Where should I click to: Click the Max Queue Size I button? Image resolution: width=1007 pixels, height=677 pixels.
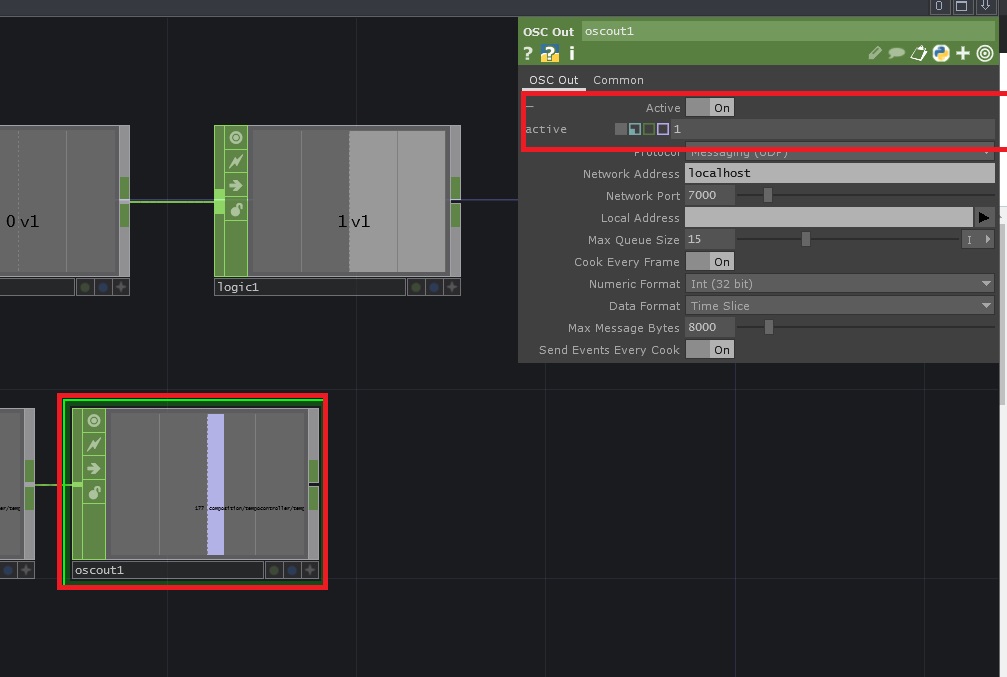(969, 240)
